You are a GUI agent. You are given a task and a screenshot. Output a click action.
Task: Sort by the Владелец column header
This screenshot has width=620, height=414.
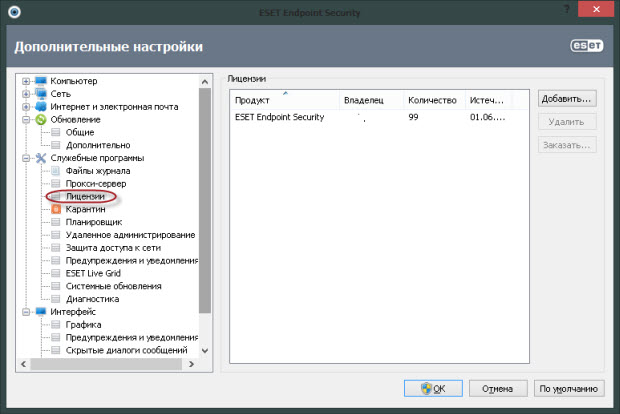[371, 100]
